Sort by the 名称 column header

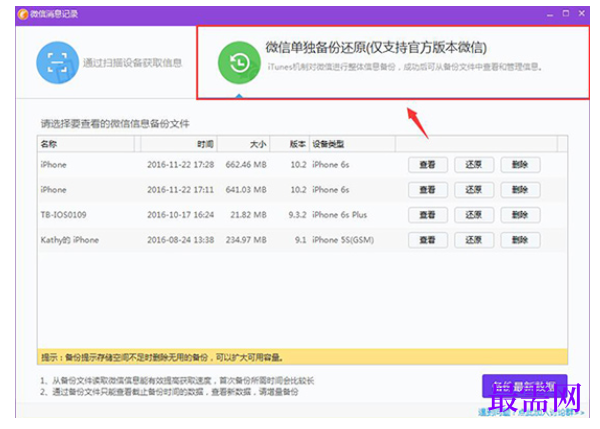pos(86,144)
